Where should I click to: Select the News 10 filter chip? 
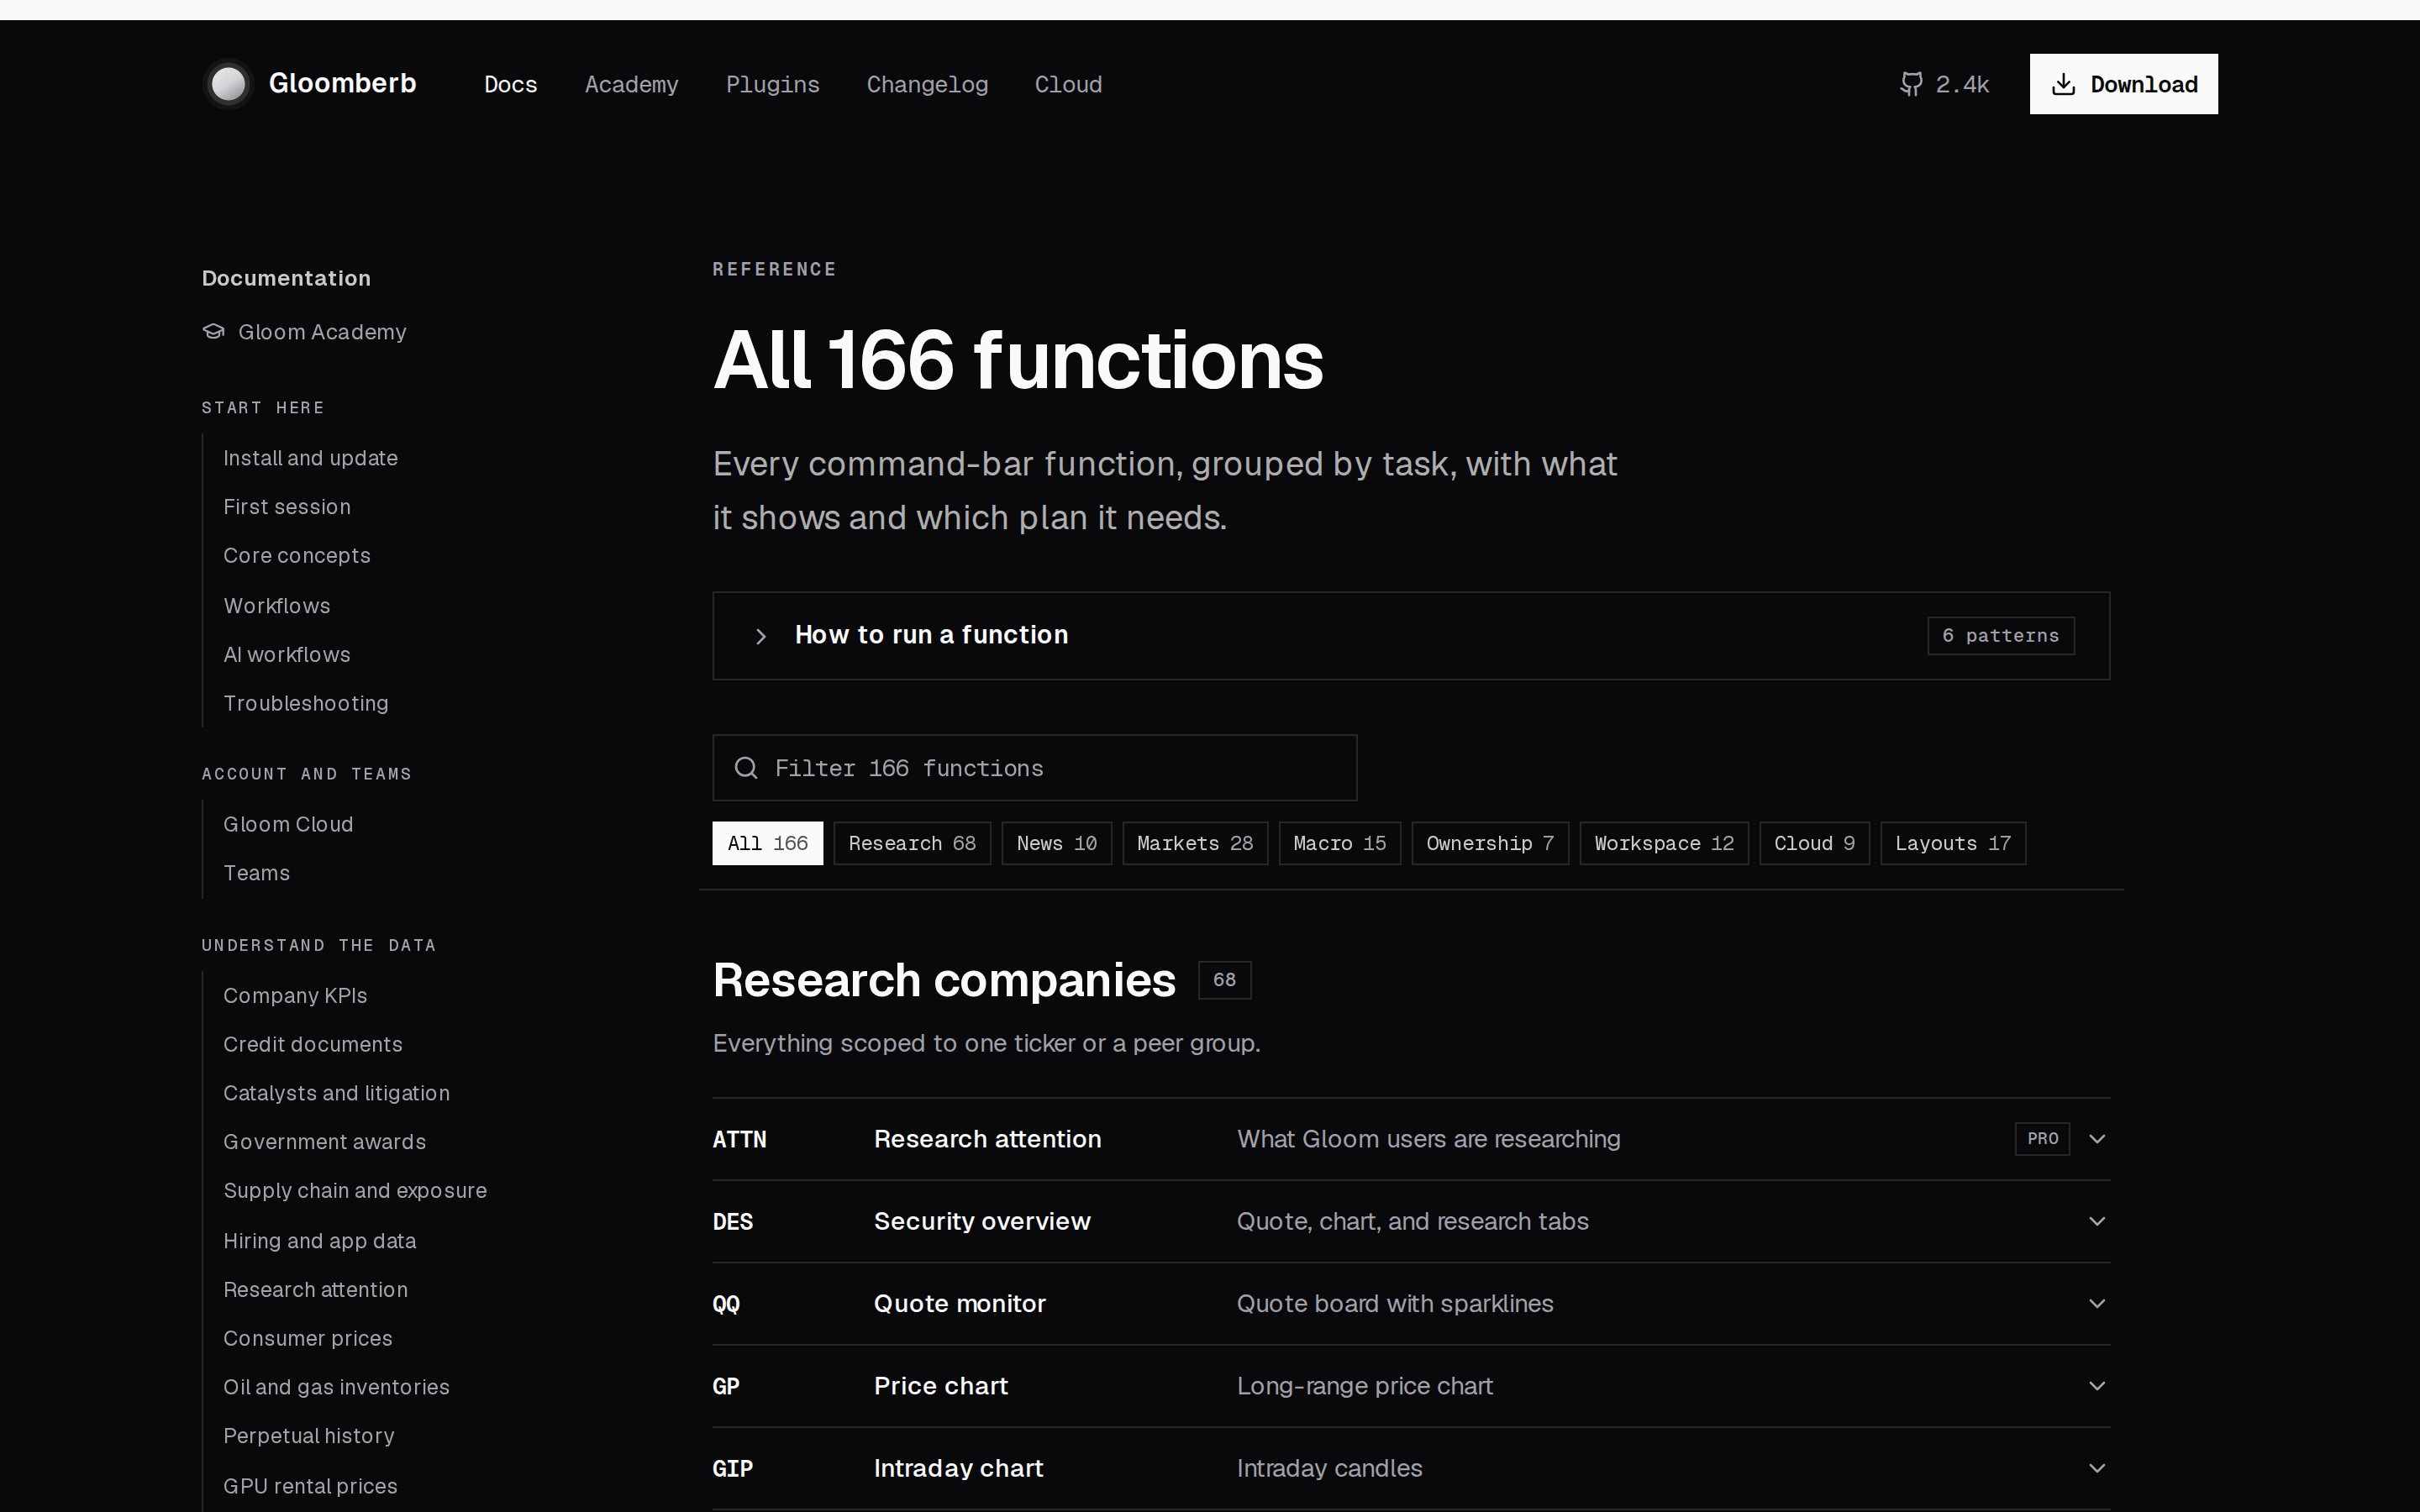pos(1056,843)
